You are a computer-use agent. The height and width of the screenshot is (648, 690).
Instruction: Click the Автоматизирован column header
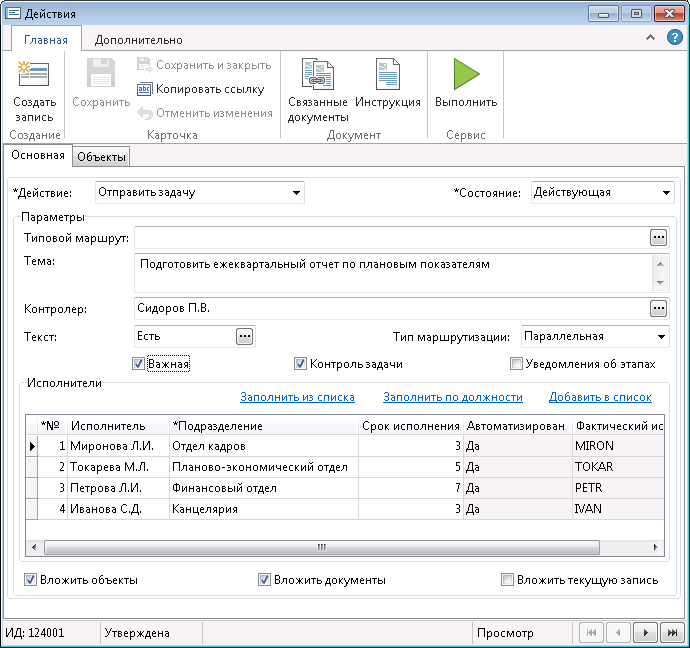point(518,426)
